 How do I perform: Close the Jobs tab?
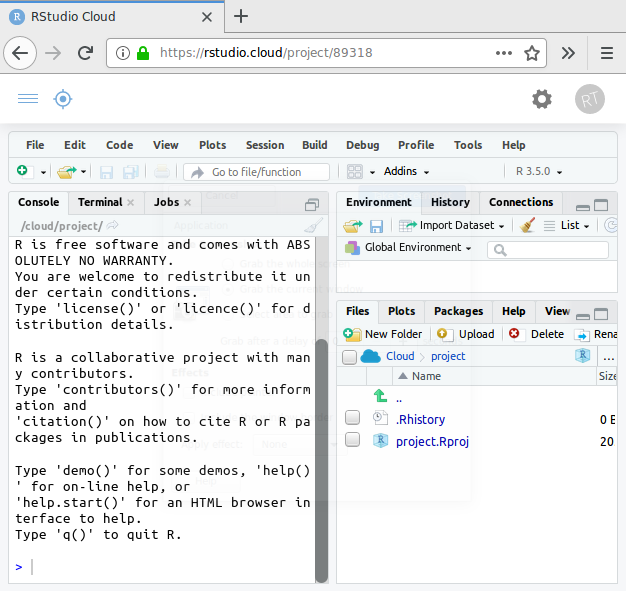point(187,202)
